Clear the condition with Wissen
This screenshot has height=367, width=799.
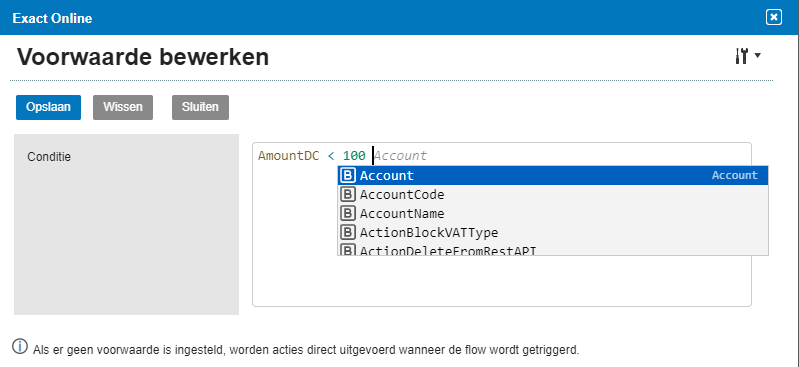(x=123, y=108)
